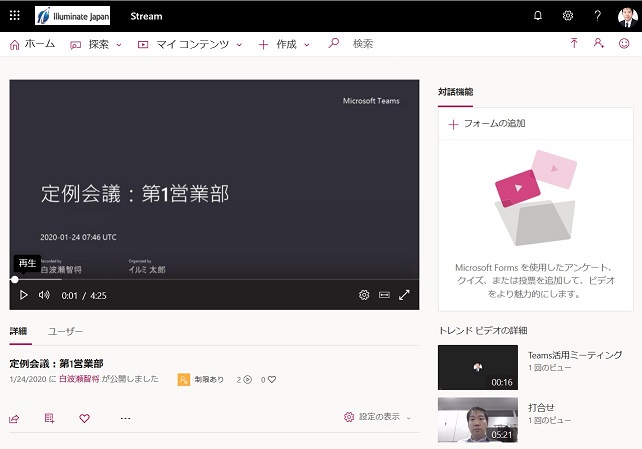Click the video progress seek handle
The height and width of the screenshot is (449, 642).
pyautogui.click(x=15, y=280)
